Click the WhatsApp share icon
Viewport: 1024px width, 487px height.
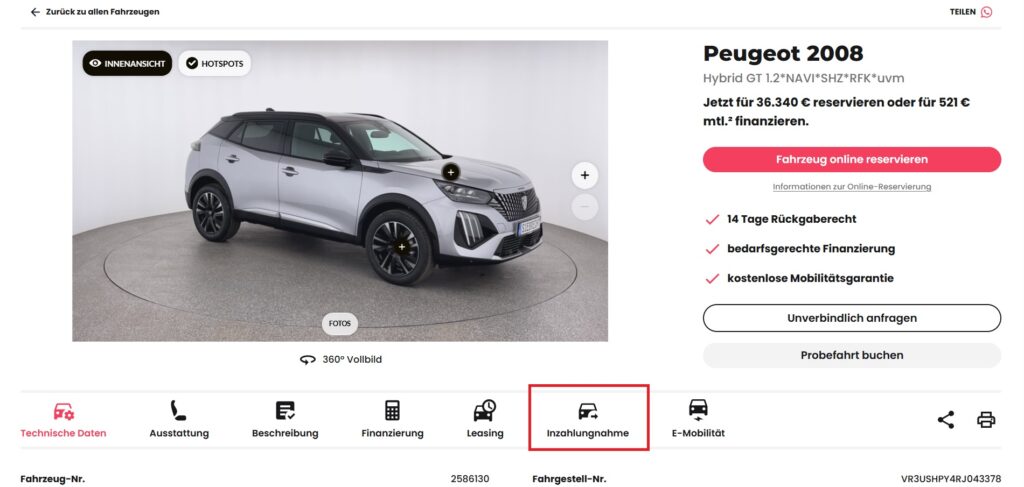(x=987, y=12)
